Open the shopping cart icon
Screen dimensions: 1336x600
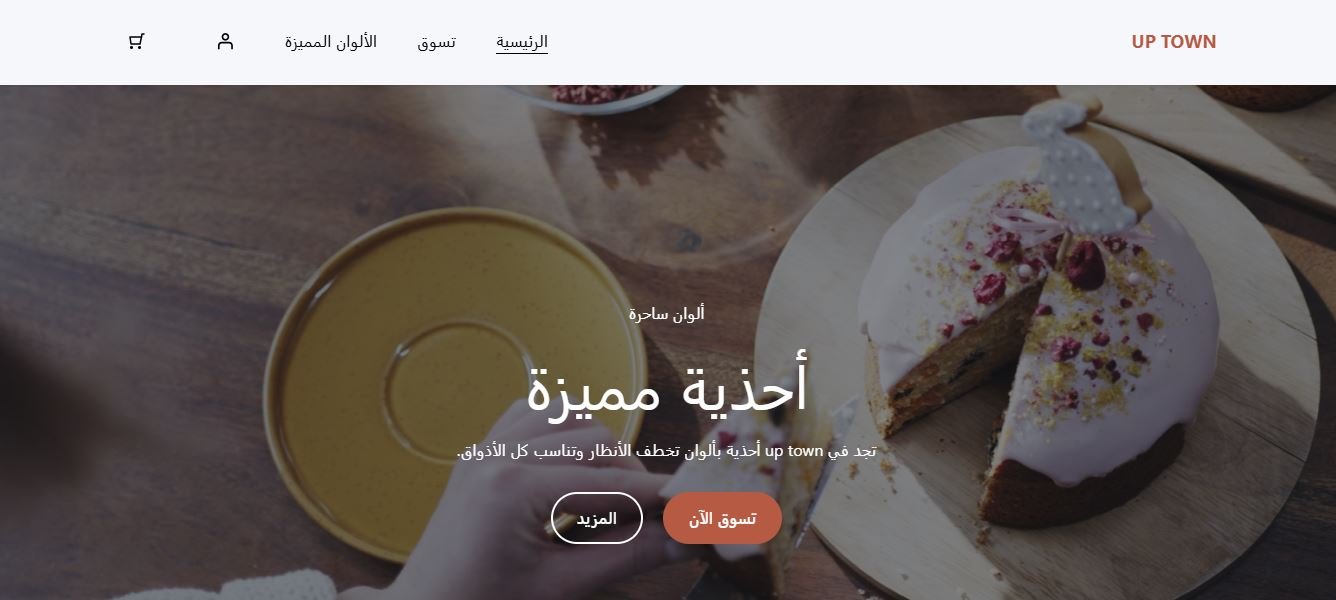pos(137,42)
